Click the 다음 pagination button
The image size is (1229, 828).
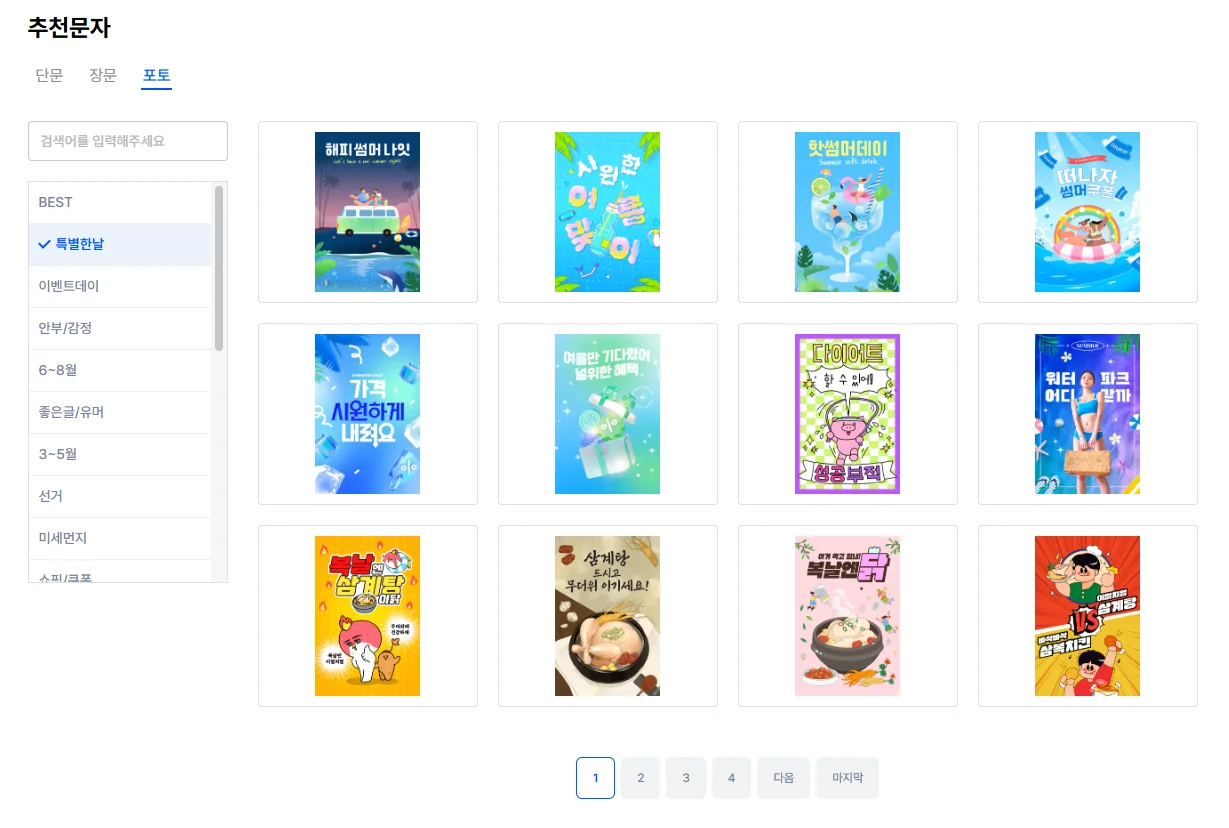(784, 778)
